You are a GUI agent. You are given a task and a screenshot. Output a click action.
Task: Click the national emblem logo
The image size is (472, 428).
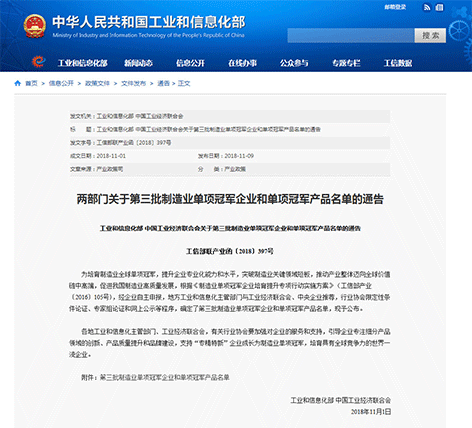tap(35, 26)
